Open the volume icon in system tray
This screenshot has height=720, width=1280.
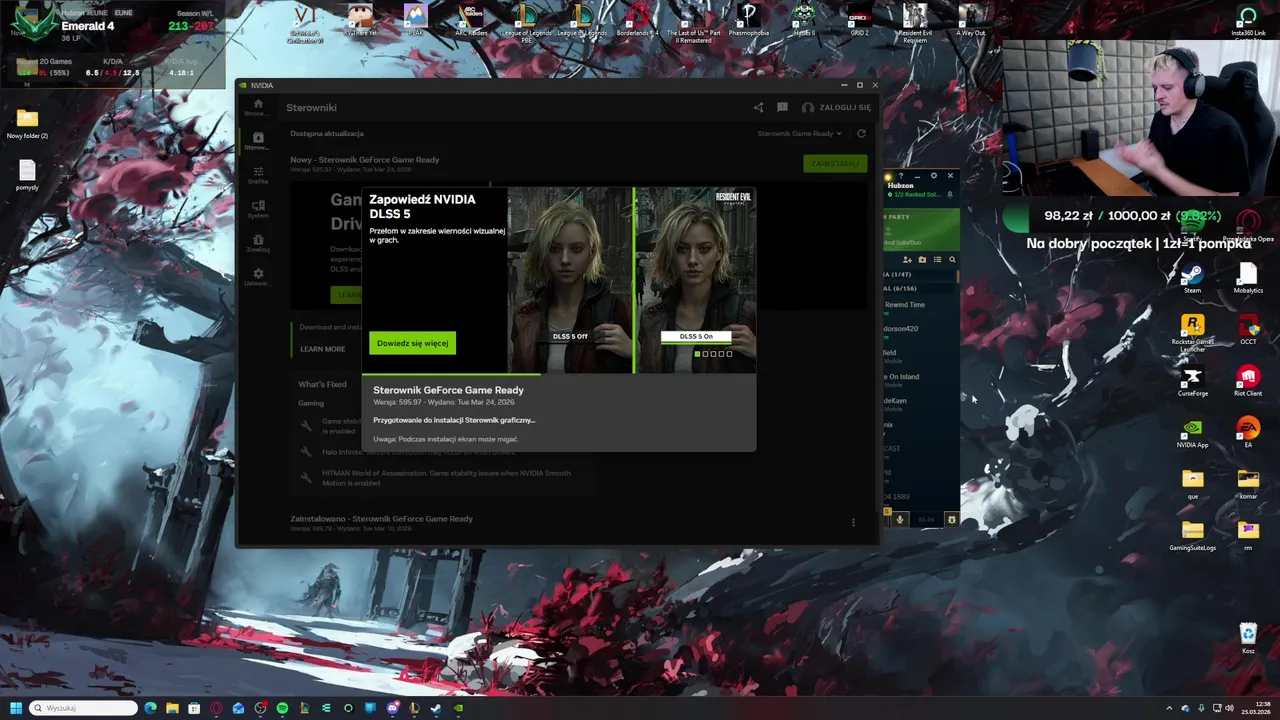tap(1229, 708)
